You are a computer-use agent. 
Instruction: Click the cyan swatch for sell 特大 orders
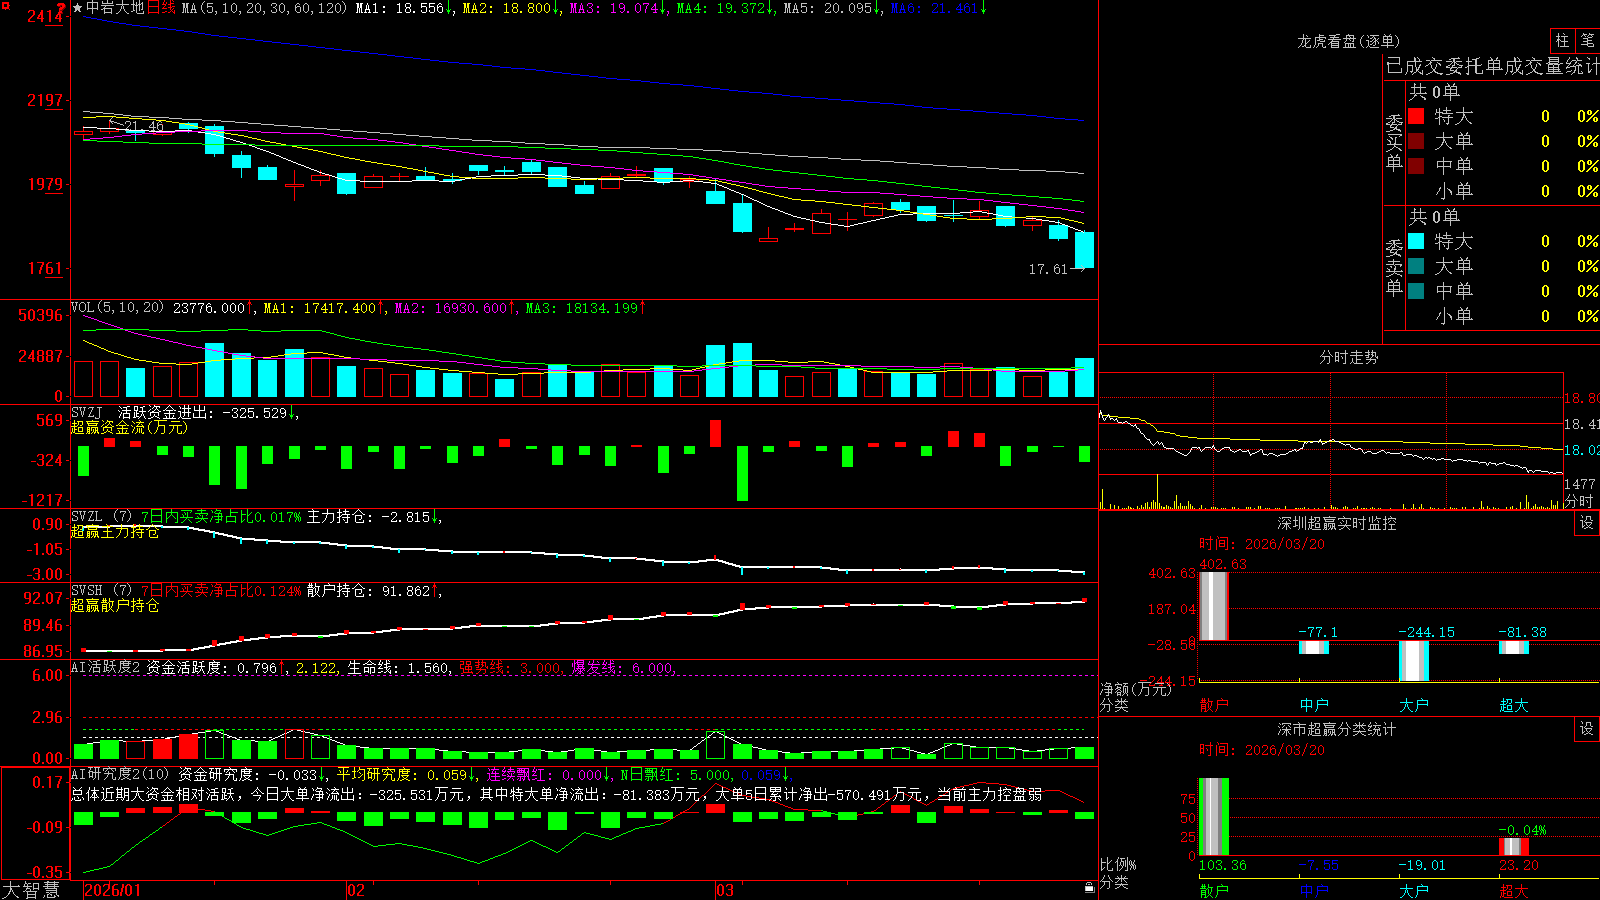coord(1416,241)
